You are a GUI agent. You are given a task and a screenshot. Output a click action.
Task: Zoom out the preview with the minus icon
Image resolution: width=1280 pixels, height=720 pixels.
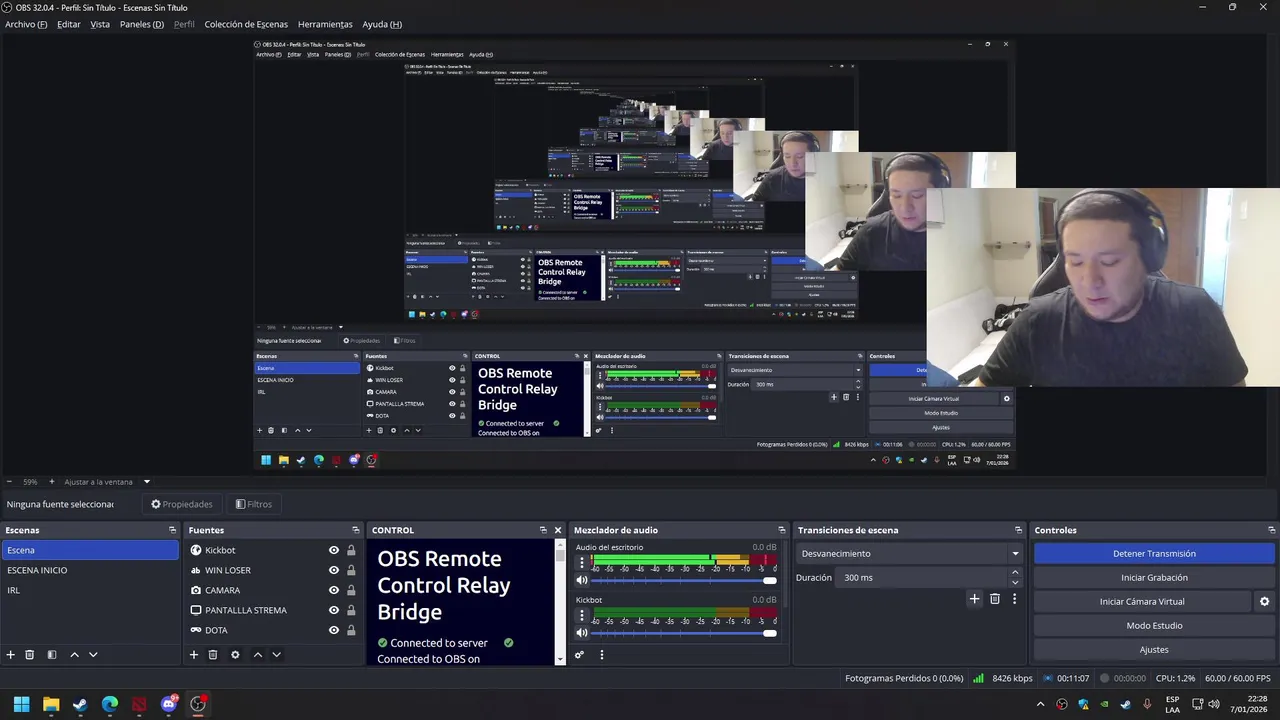tap(9, 482)
